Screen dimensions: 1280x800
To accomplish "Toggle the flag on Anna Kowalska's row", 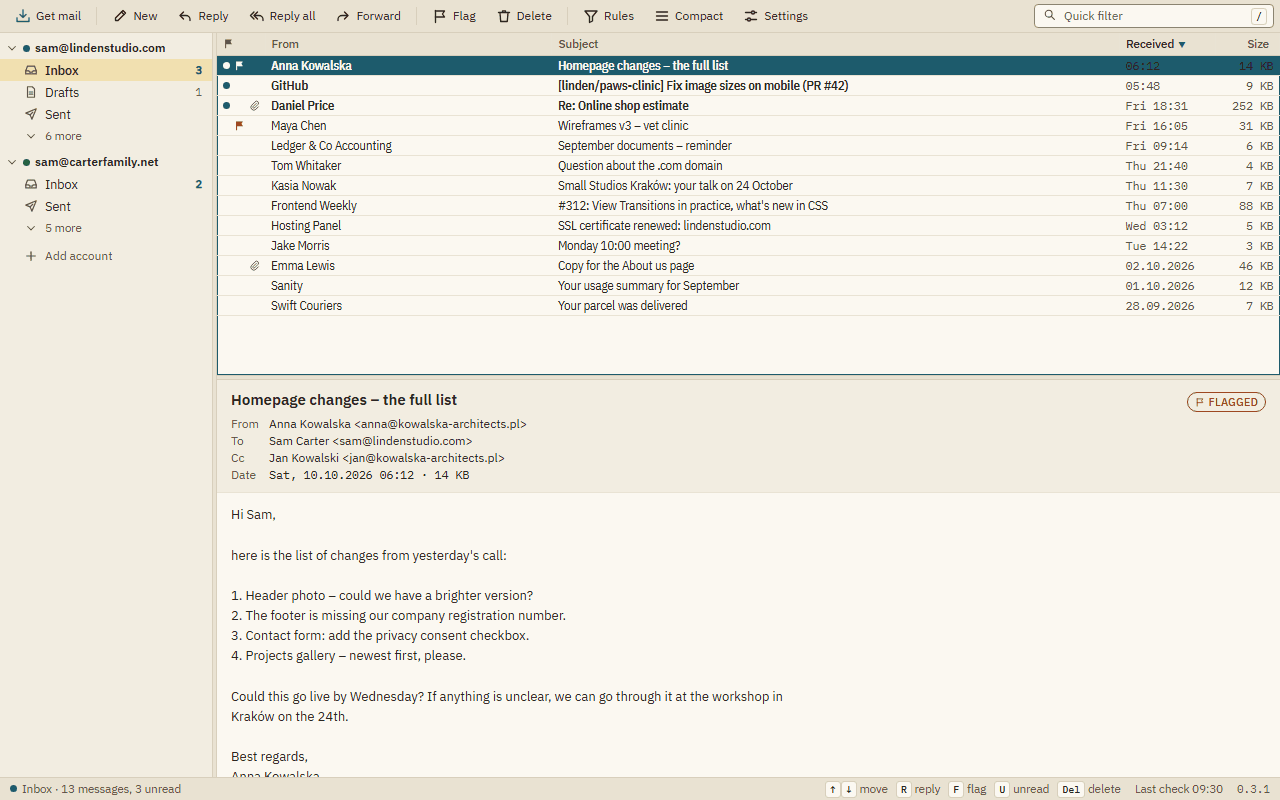I will pos(239,66).
